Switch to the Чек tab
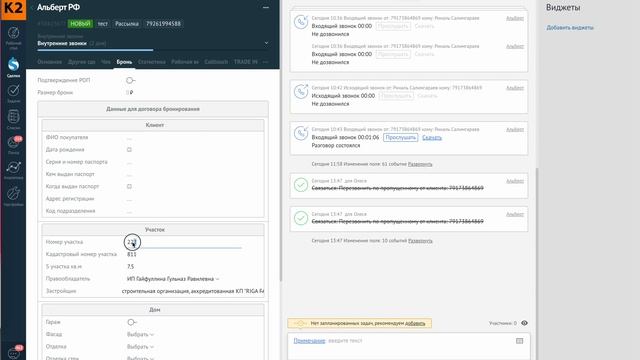Viewport: 640px width, 360px height. coord(106,62)
